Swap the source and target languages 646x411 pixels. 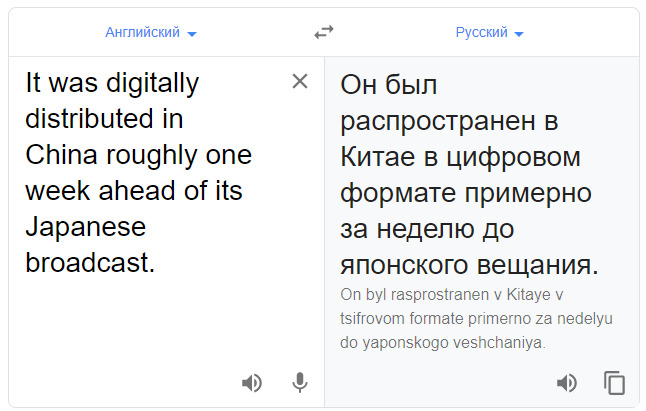[323, 32]
